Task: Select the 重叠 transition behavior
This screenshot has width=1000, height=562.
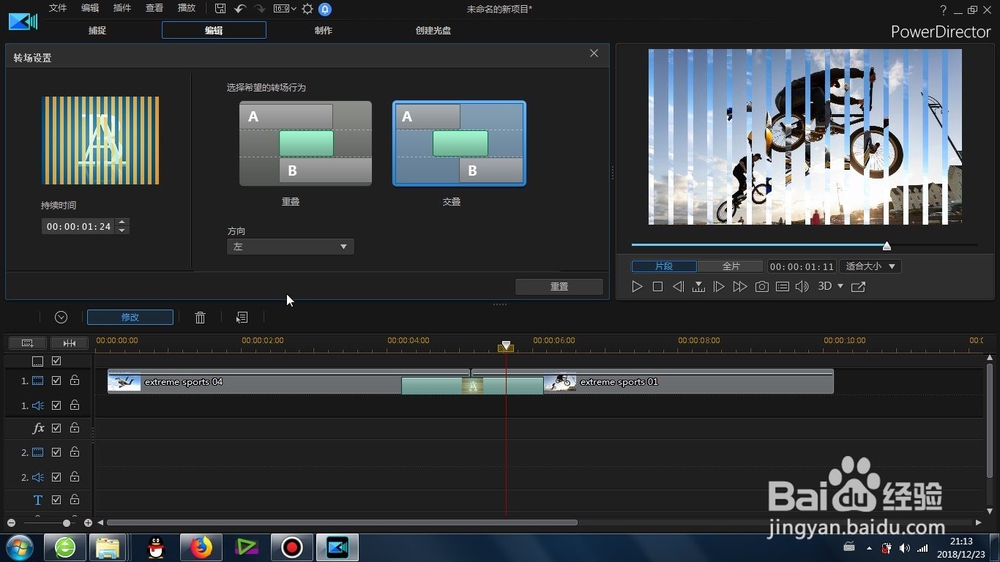Action: point(305,144)
